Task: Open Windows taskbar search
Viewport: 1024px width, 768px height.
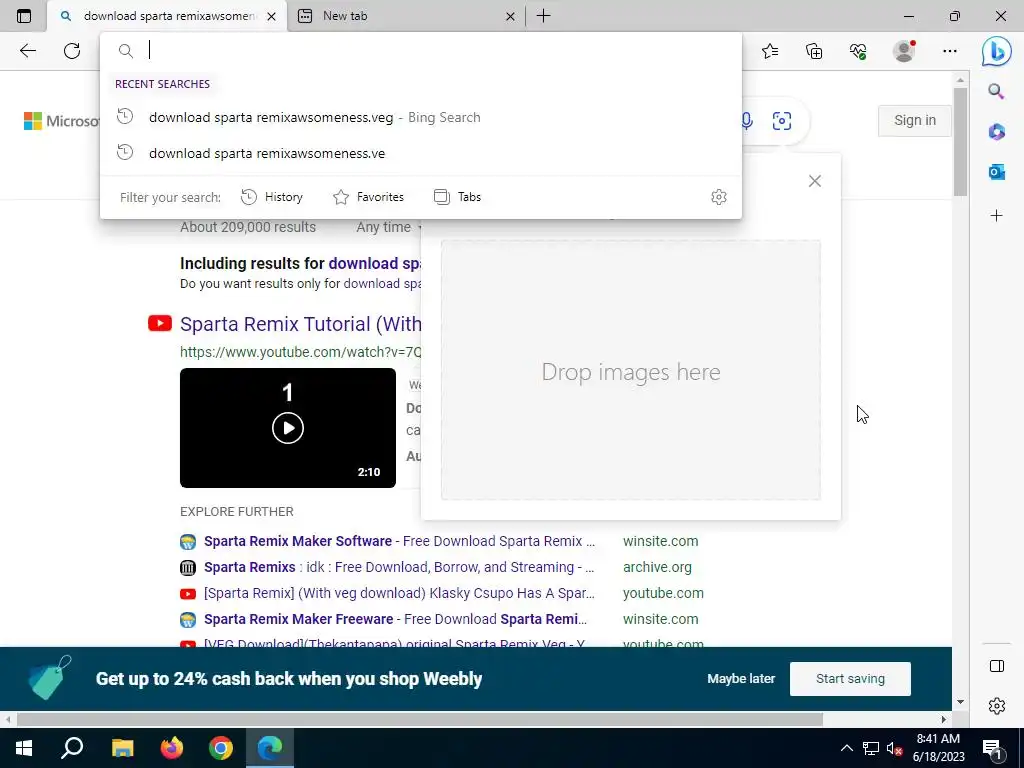Action: [x=72, y=748]
